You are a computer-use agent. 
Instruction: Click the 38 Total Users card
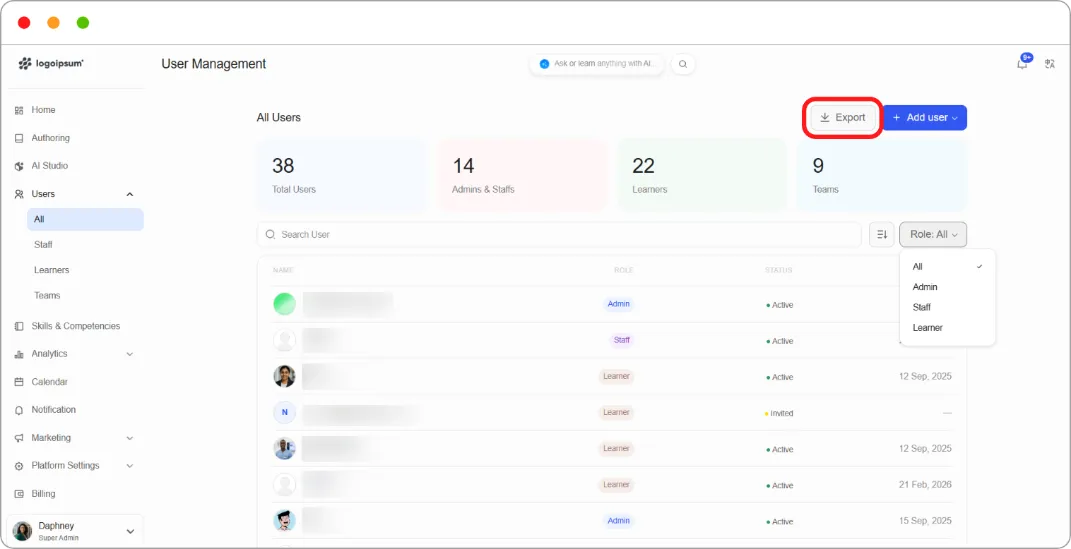342,175
